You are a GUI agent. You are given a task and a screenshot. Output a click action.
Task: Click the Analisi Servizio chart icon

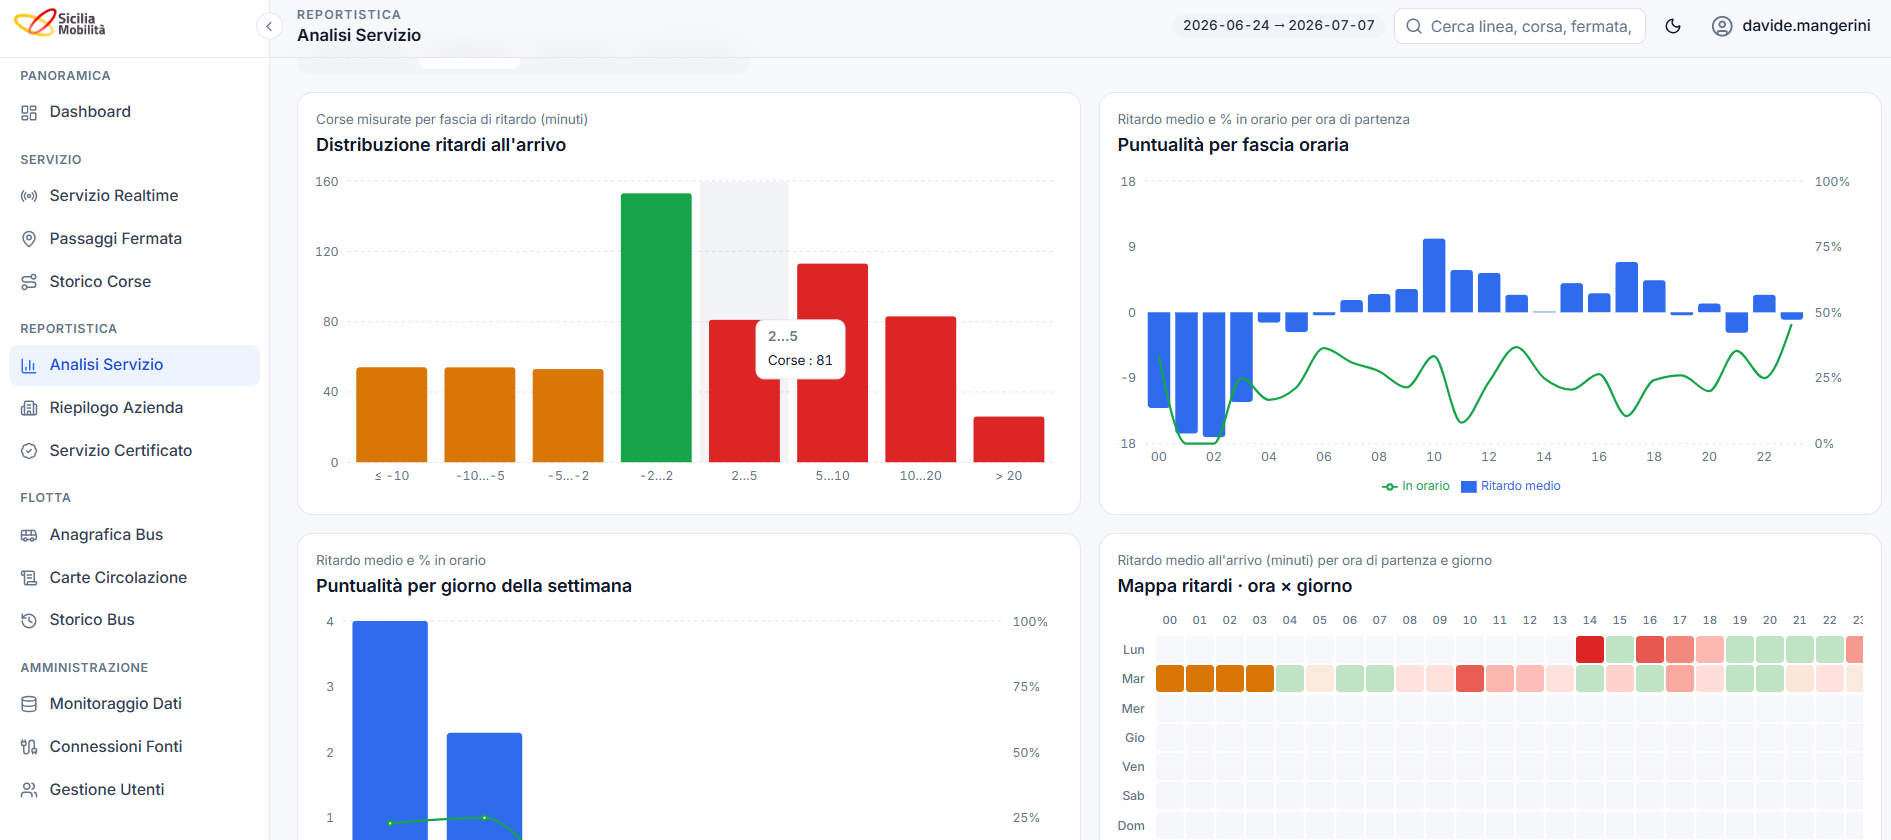coord(29,366)
